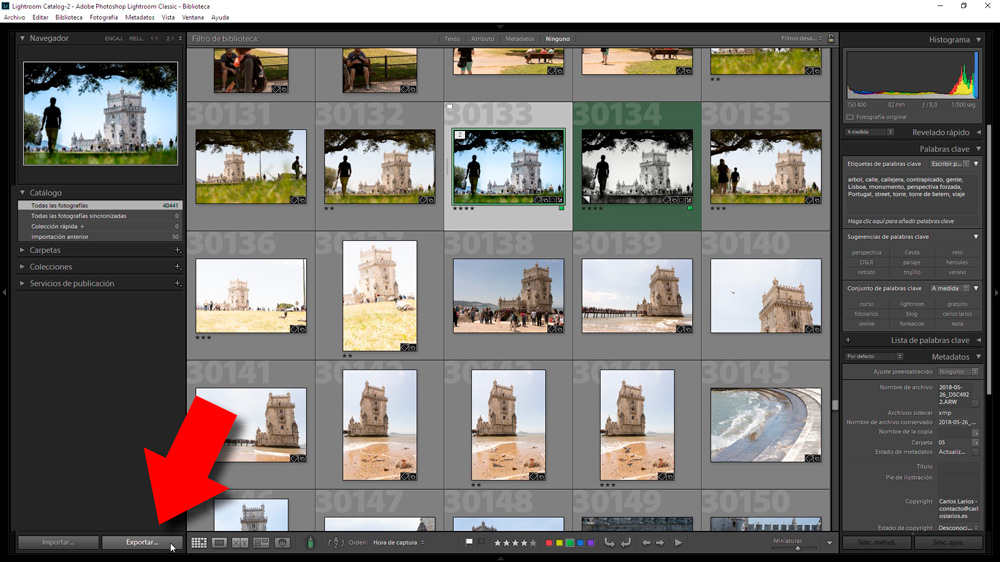This screenshot has width=1000, height=562.
Task: Set navigator zoom to RELL.
Action: coord(136,39)
